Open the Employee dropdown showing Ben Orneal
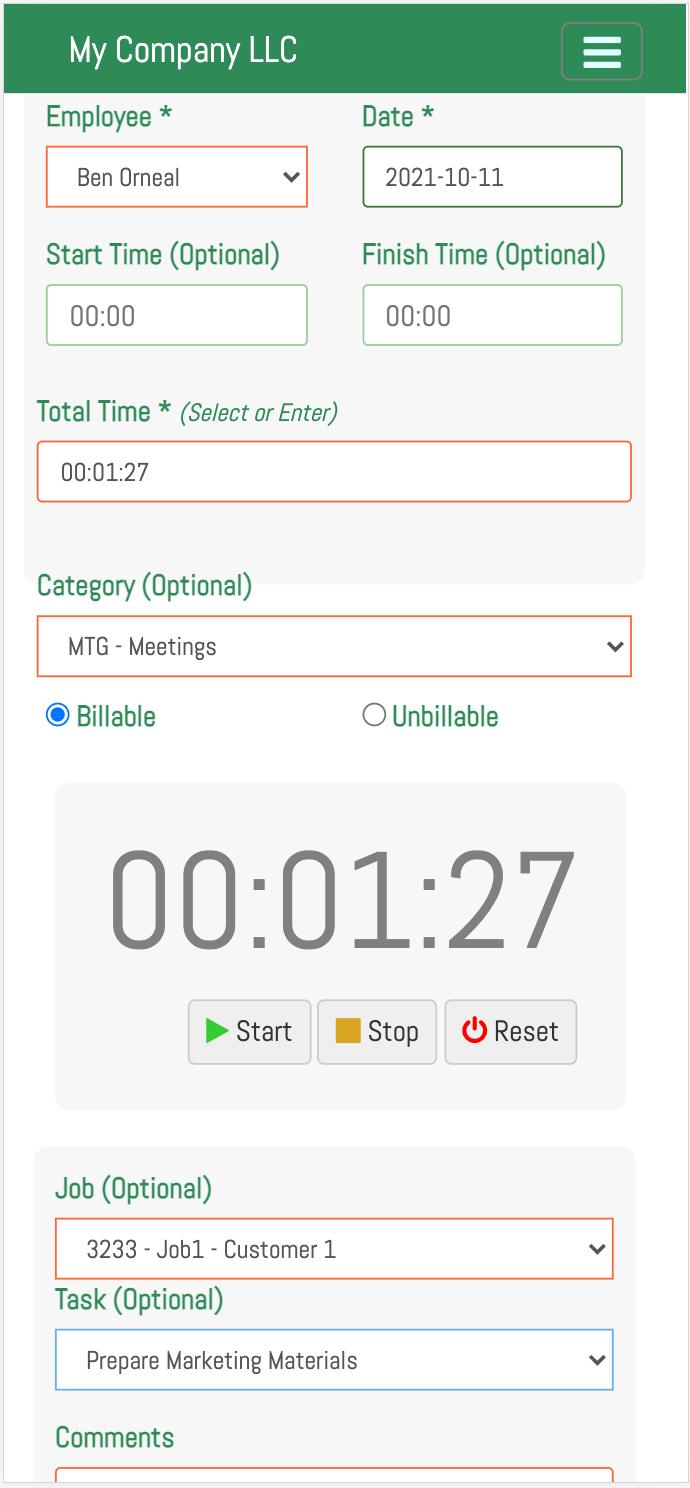Viewport: 690px width, 1488px height. [177, 177]
